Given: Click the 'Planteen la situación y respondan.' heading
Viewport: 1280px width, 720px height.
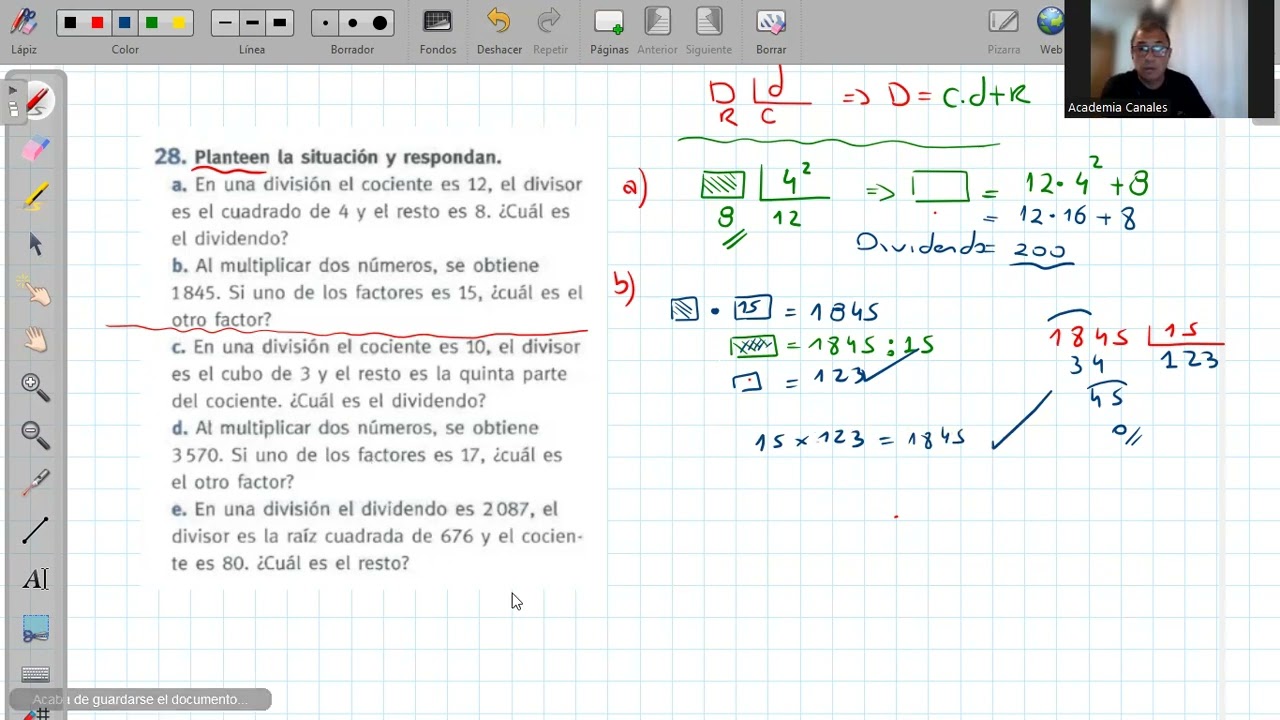Looking at the screenshot, I should pyautogui.click(x=347, y=157).
